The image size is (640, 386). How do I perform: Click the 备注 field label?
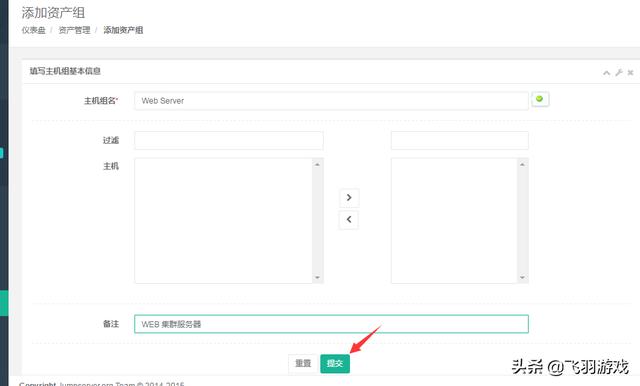click(111, 324)
